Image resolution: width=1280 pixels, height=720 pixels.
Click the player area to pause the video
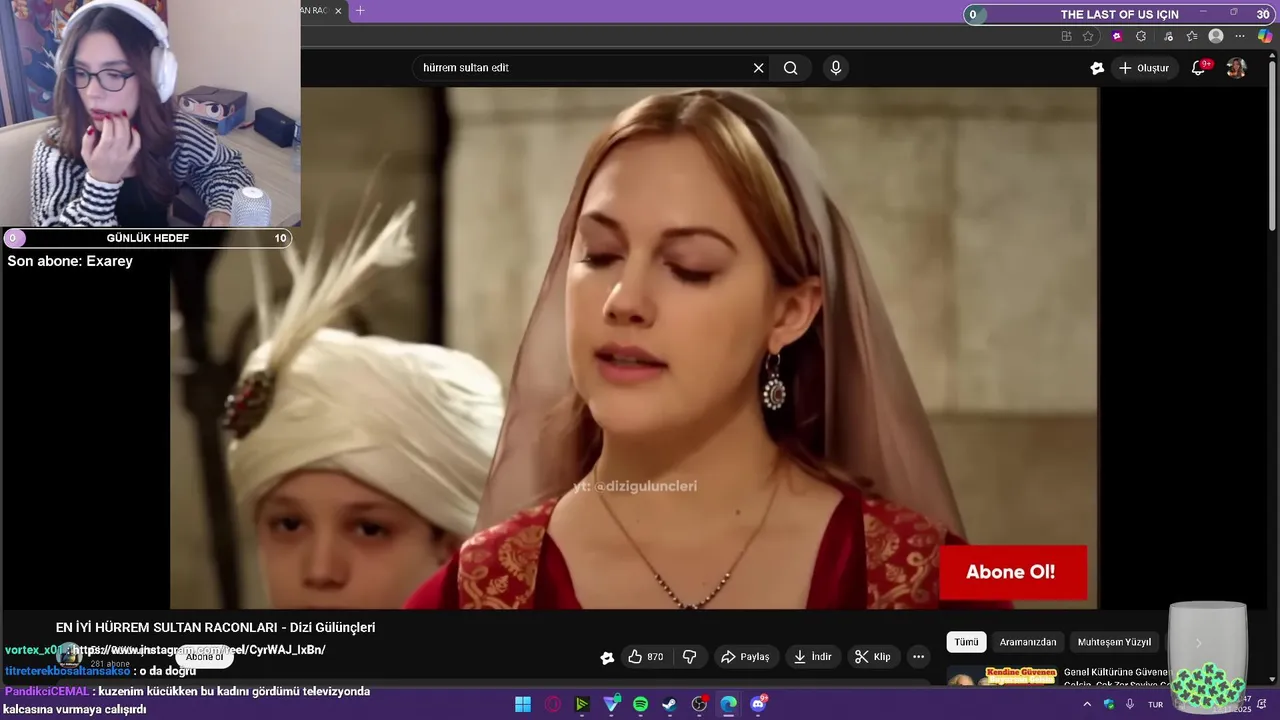point(634,348)
